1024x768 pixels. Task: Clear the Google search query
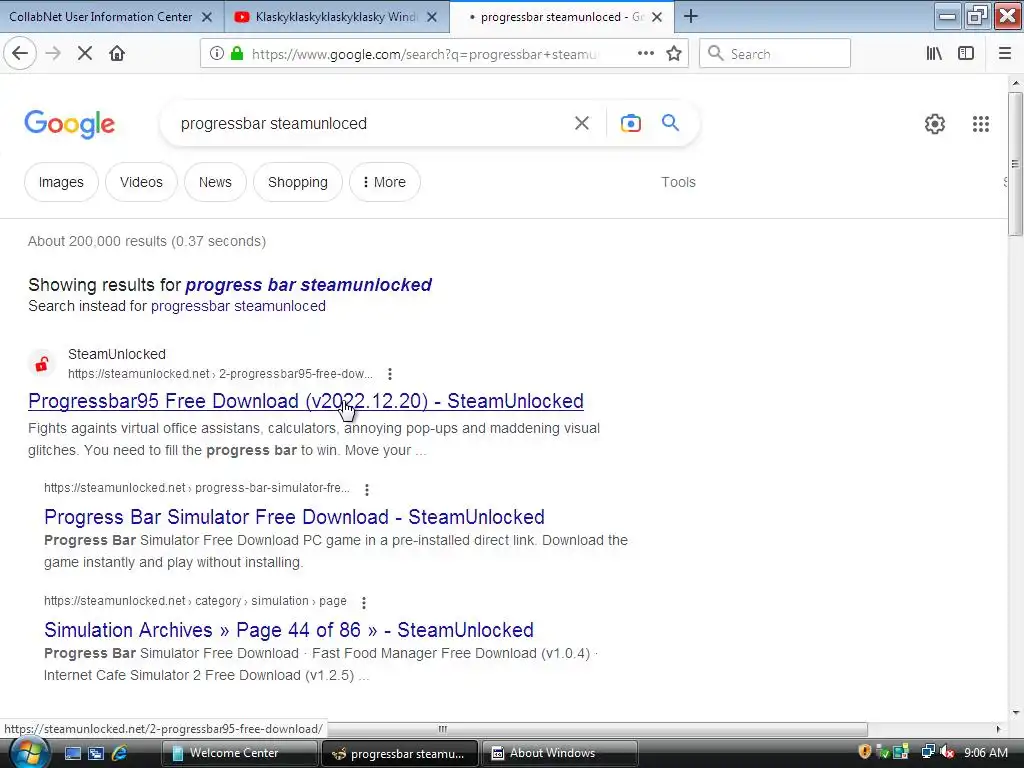582,123
